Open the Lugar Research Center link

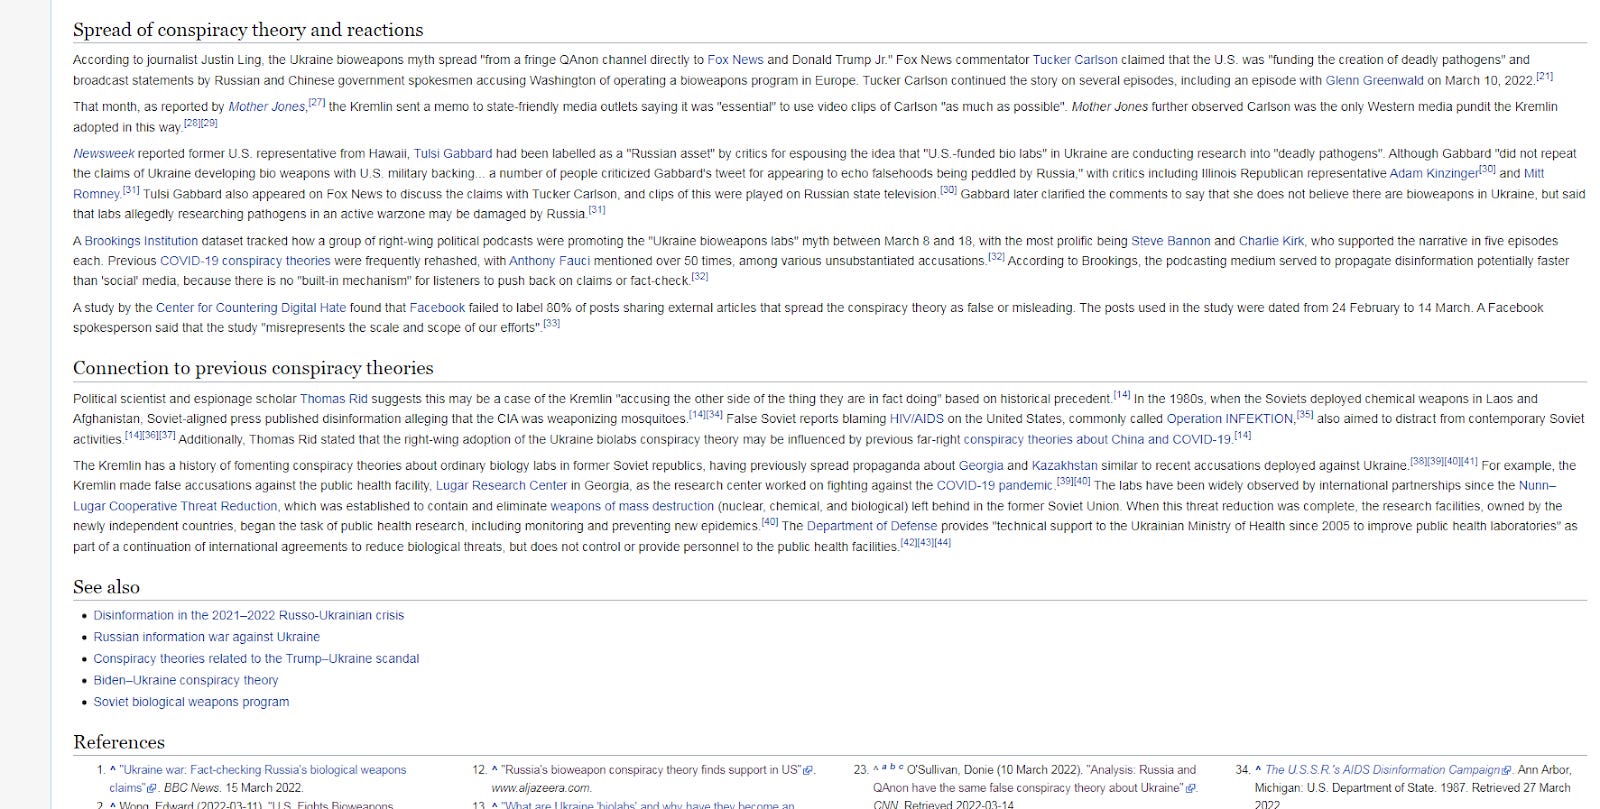[x=501, y=486]
